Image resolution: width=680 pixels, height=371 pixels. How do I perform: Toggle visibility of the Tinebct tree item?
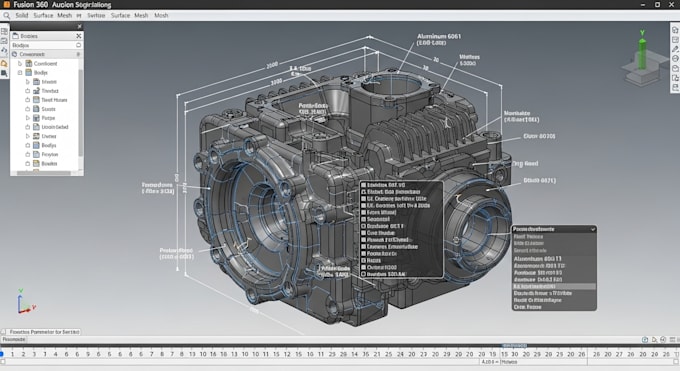pyautogui.click(x=27, y=91)
